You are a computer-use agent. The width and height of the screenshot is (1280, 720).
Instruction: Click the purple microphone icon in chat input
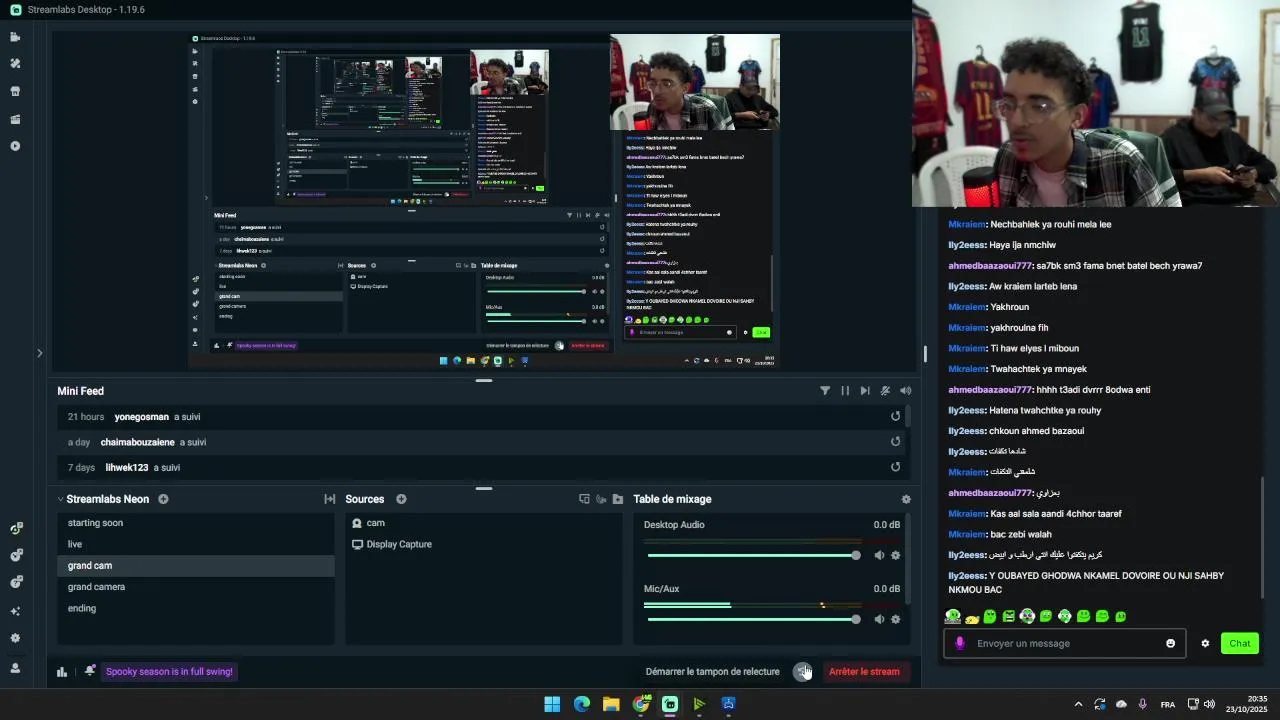(960, 644)
